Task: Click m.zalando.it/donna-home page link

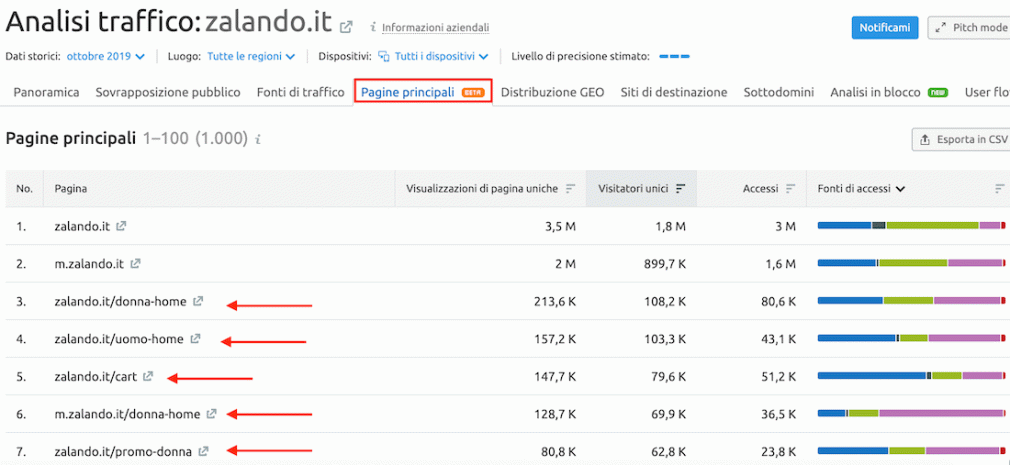Action: tap(127, 413)
